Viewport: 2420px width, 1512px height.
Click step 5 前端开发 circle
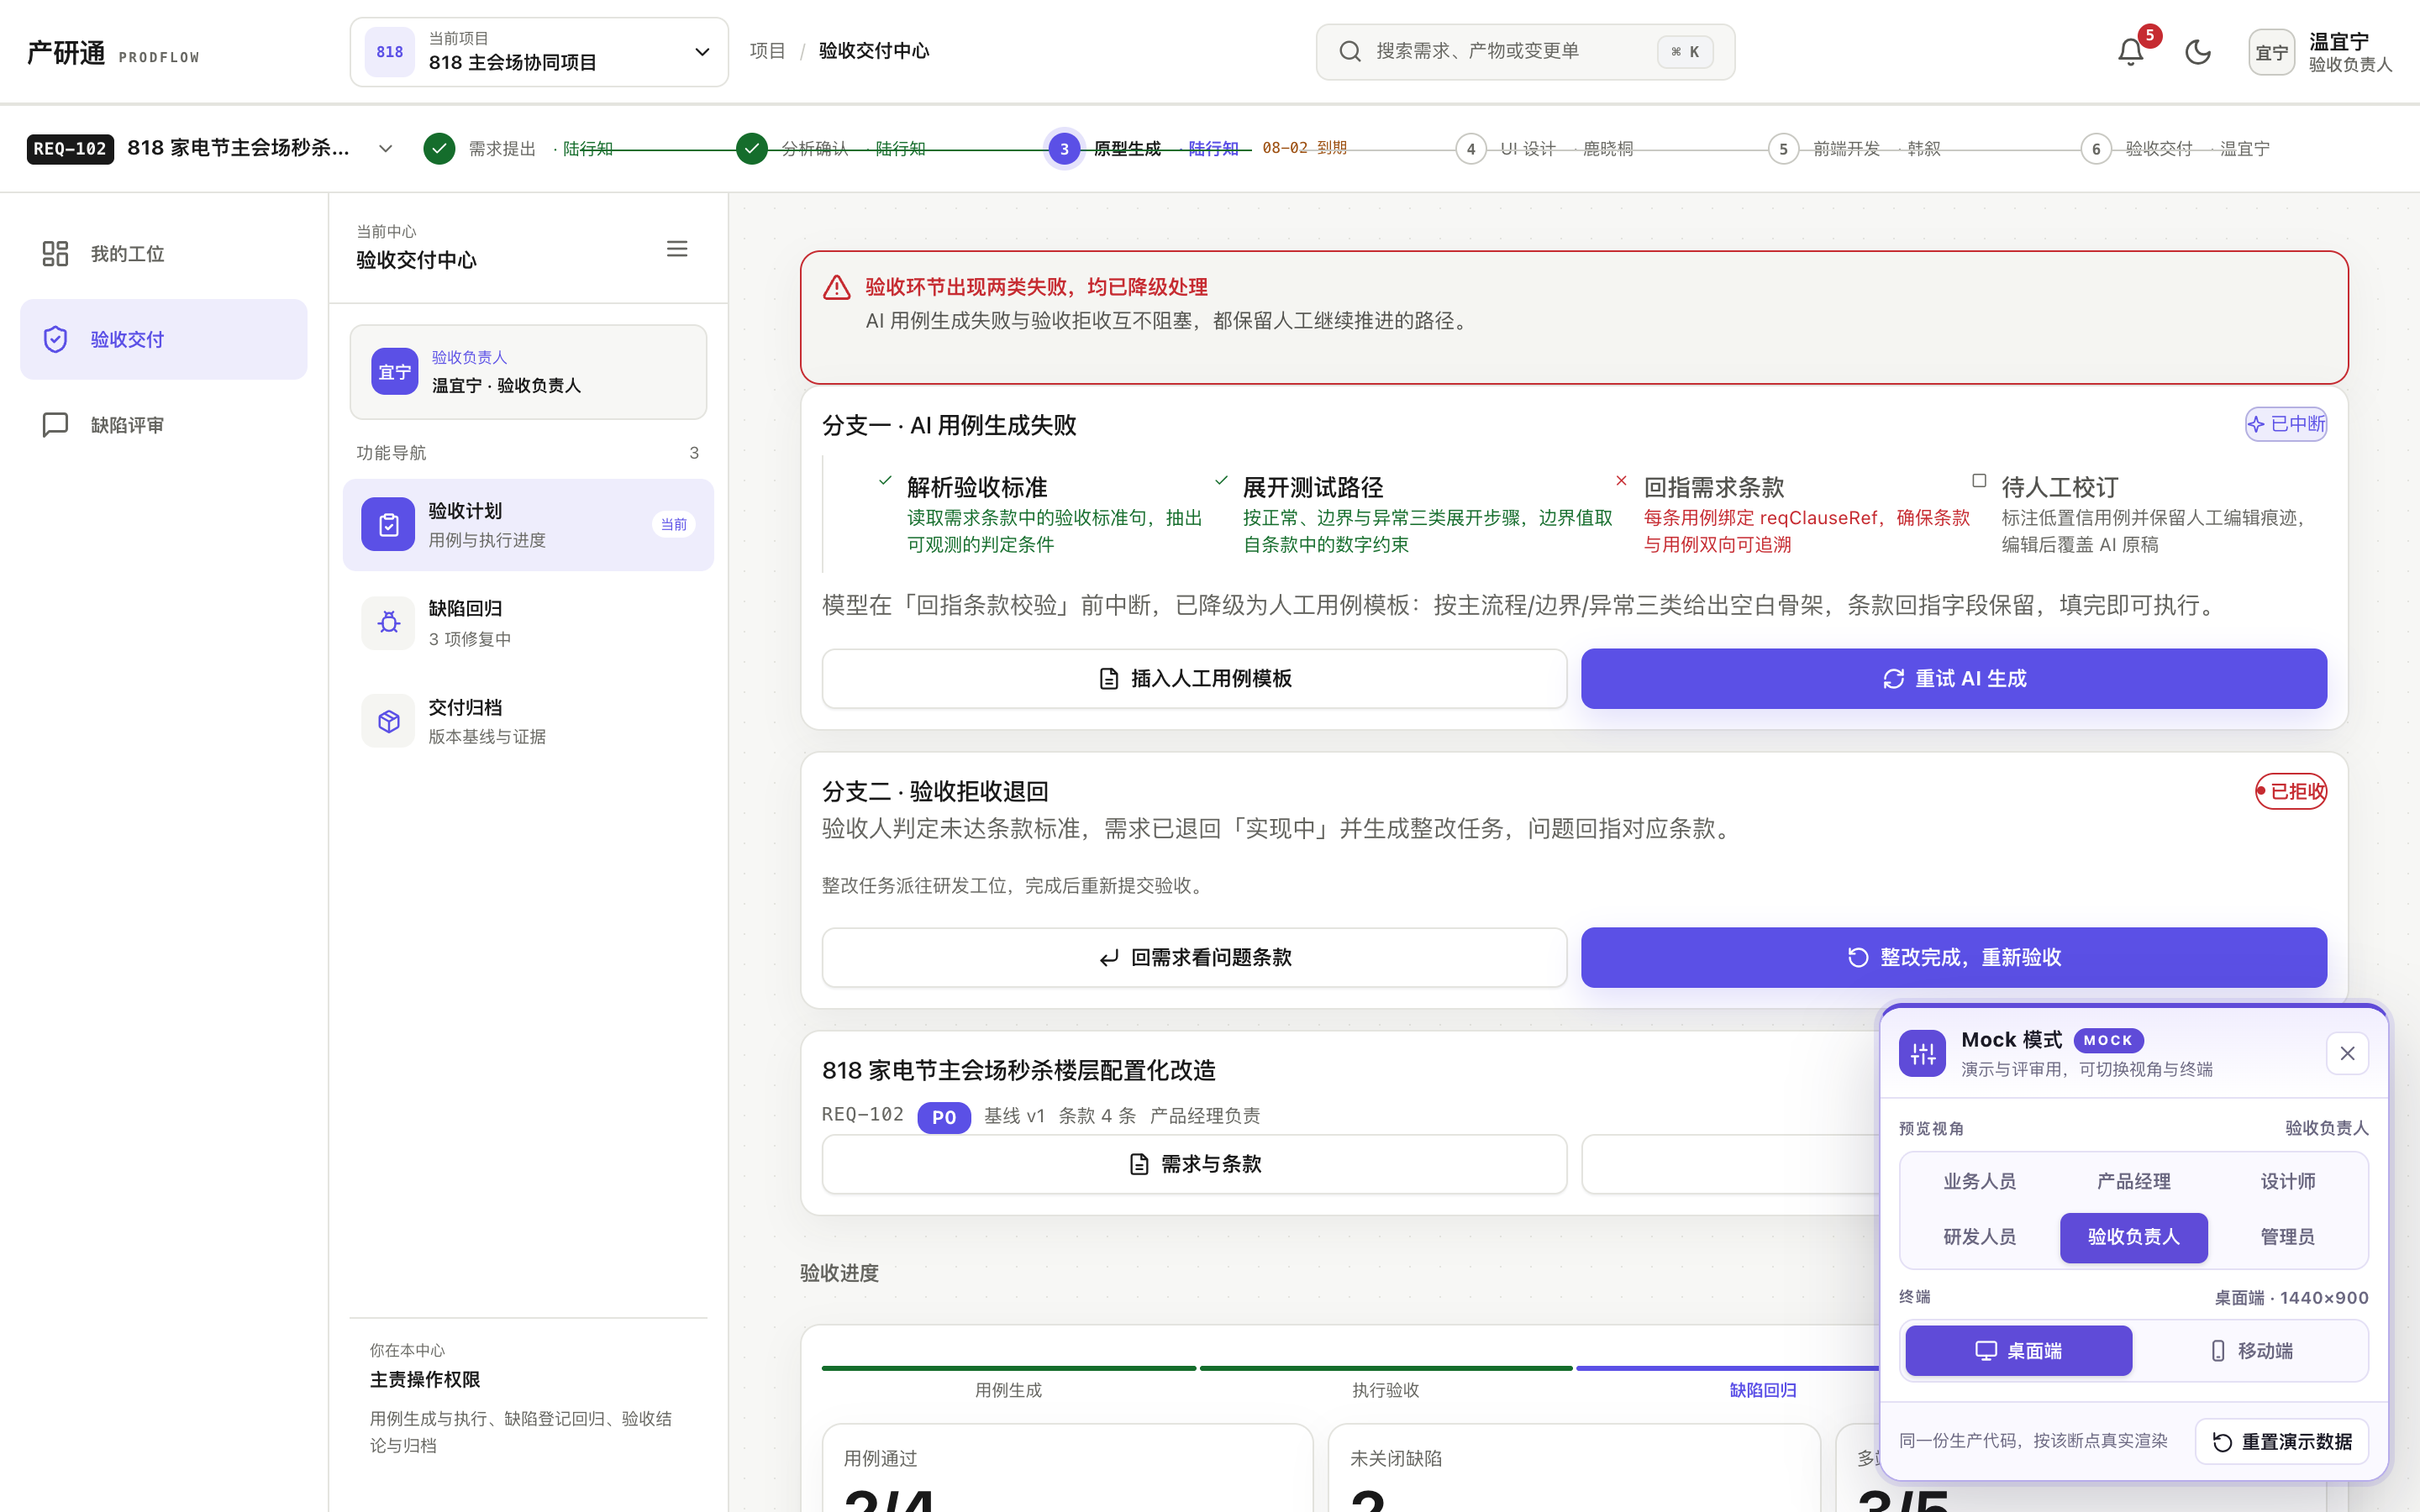(x=1783, y=149)
